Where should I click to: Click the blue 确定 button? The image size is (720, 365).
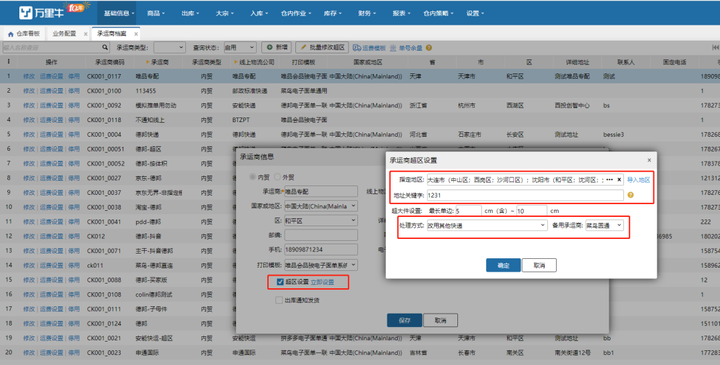point(503,265)
